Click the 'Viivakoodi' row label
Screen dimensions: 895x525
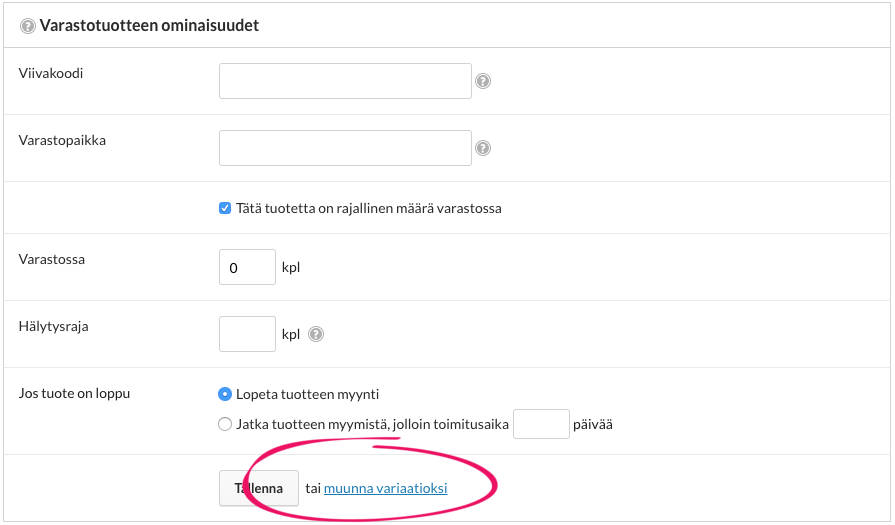click(51, 73)
